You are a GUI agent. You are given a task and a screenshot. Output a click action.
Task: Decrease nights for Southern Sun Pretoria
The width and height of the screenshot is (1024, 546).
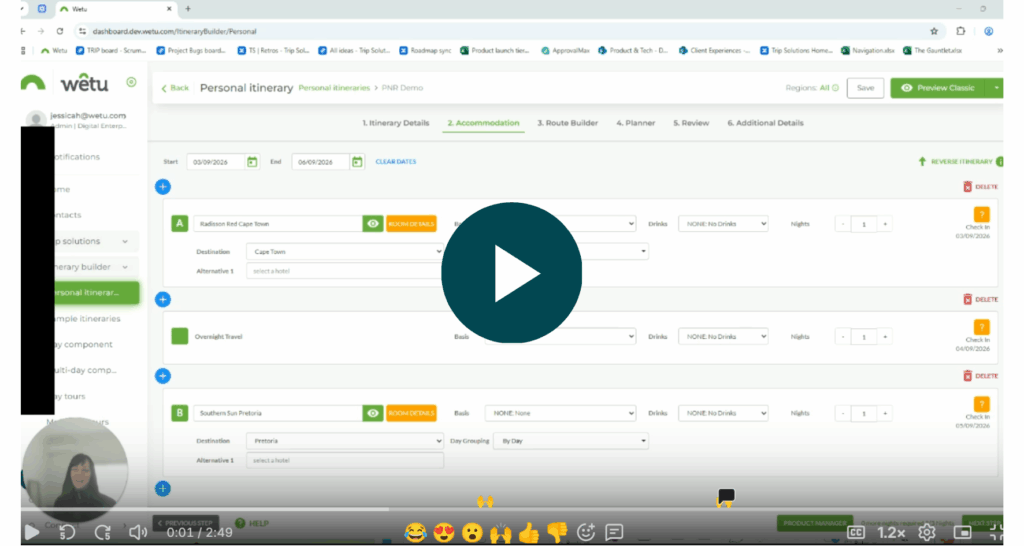(842, 413)
